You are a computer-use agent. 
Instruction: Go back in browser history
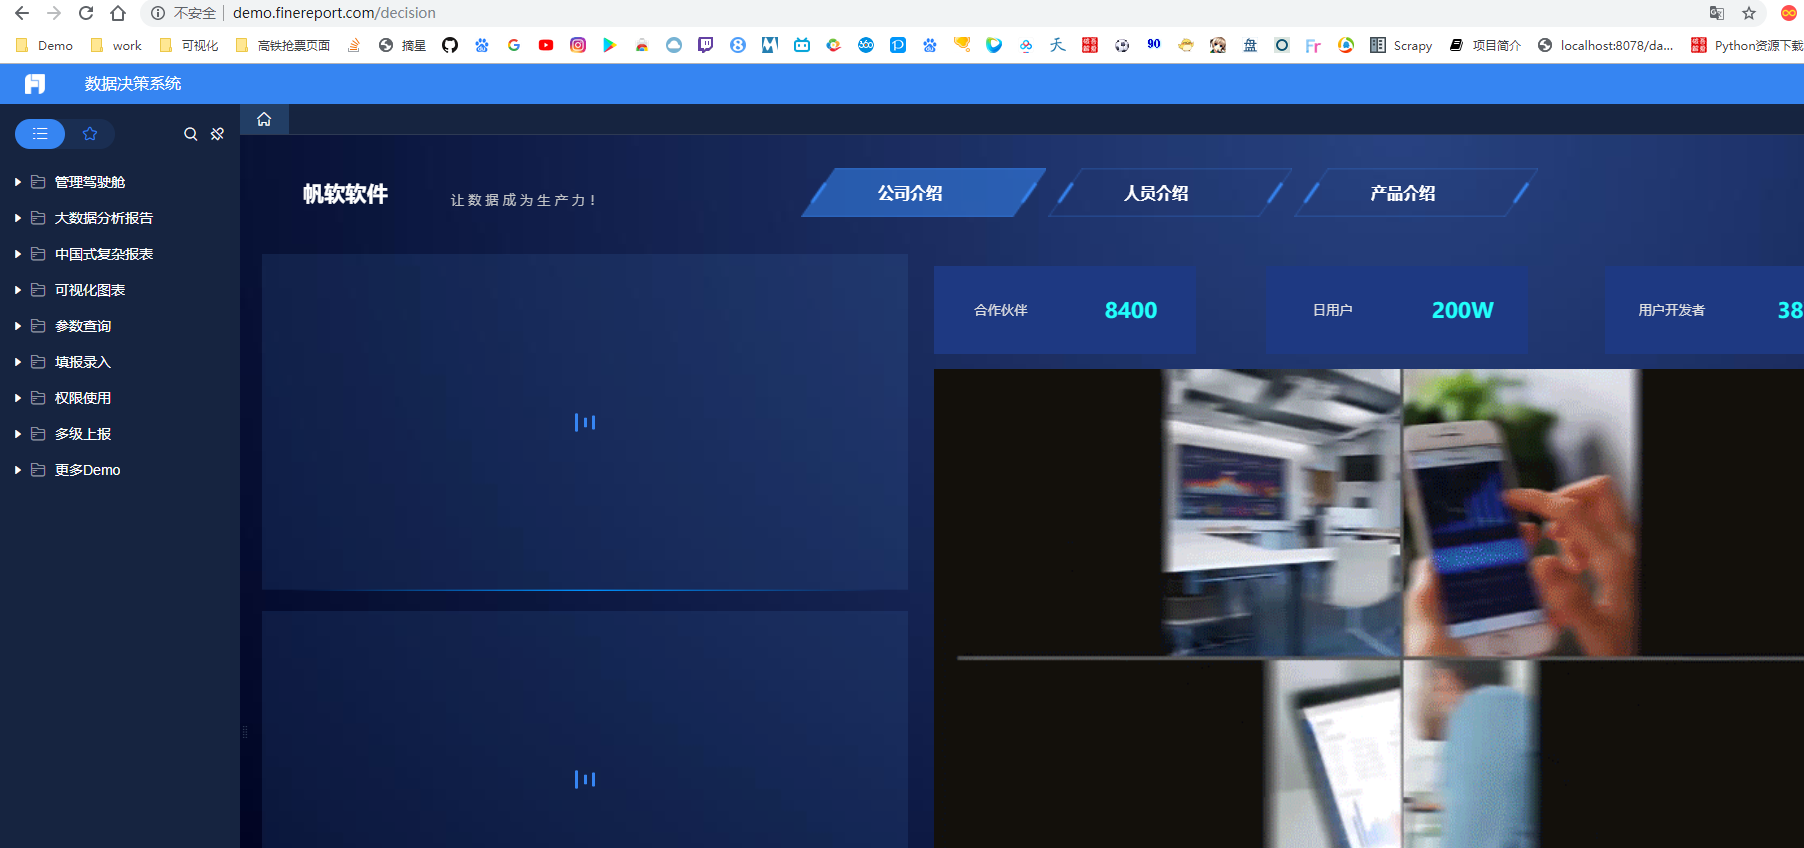[22, 13]
